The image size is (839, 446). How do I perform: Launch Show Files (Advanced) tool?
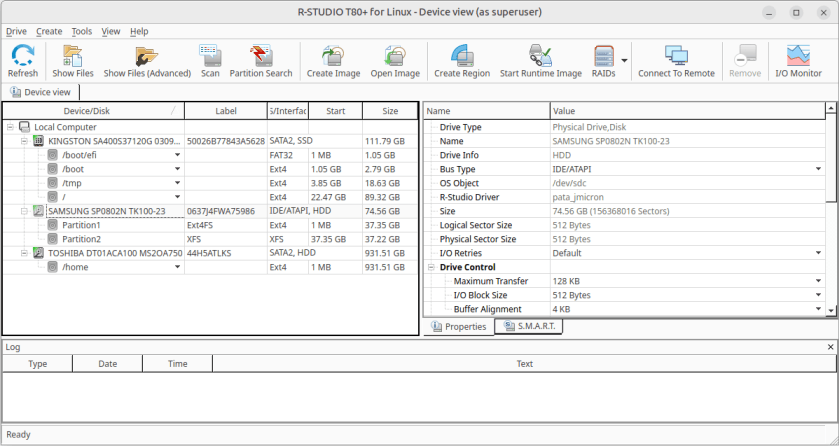point(147,56)
